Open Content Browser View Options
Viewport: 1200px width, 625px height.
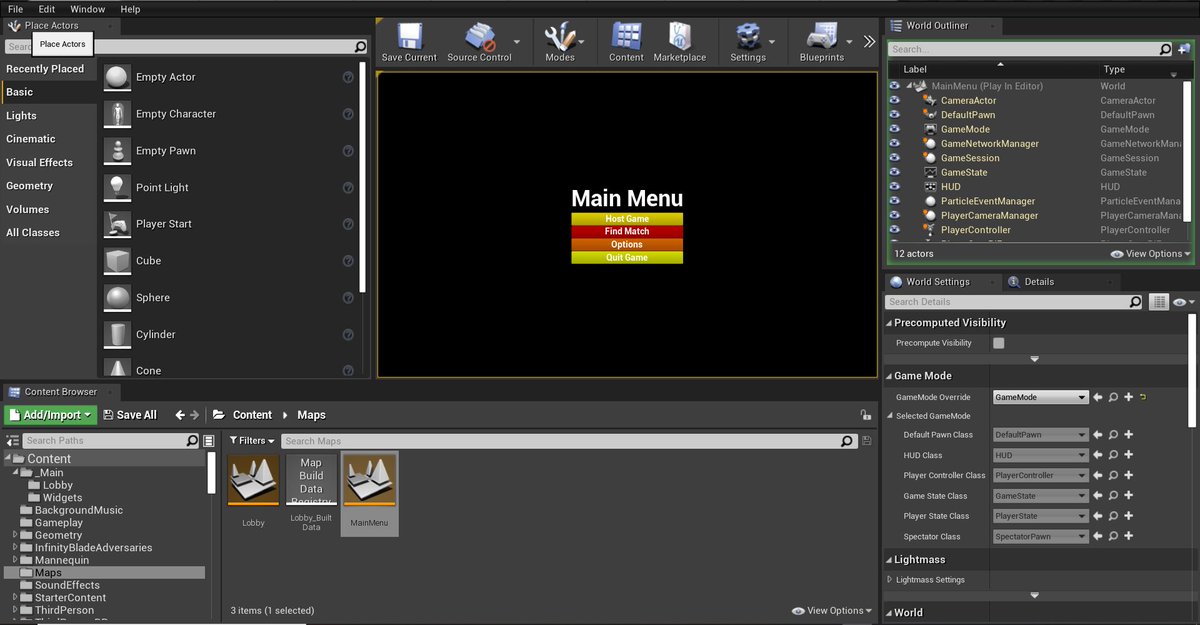coord(832,611)
